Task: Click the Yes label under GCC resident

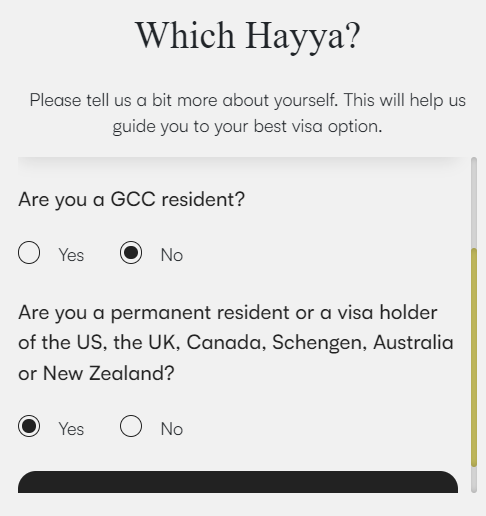Action: (71, 255)
